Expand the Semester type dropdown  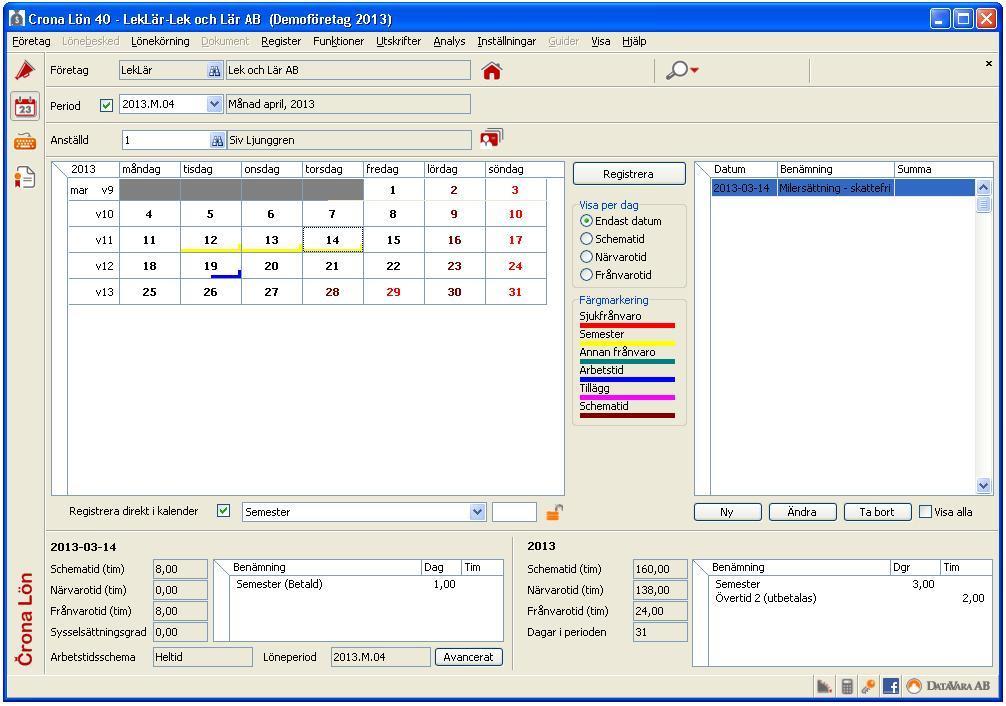coord(477,512)
